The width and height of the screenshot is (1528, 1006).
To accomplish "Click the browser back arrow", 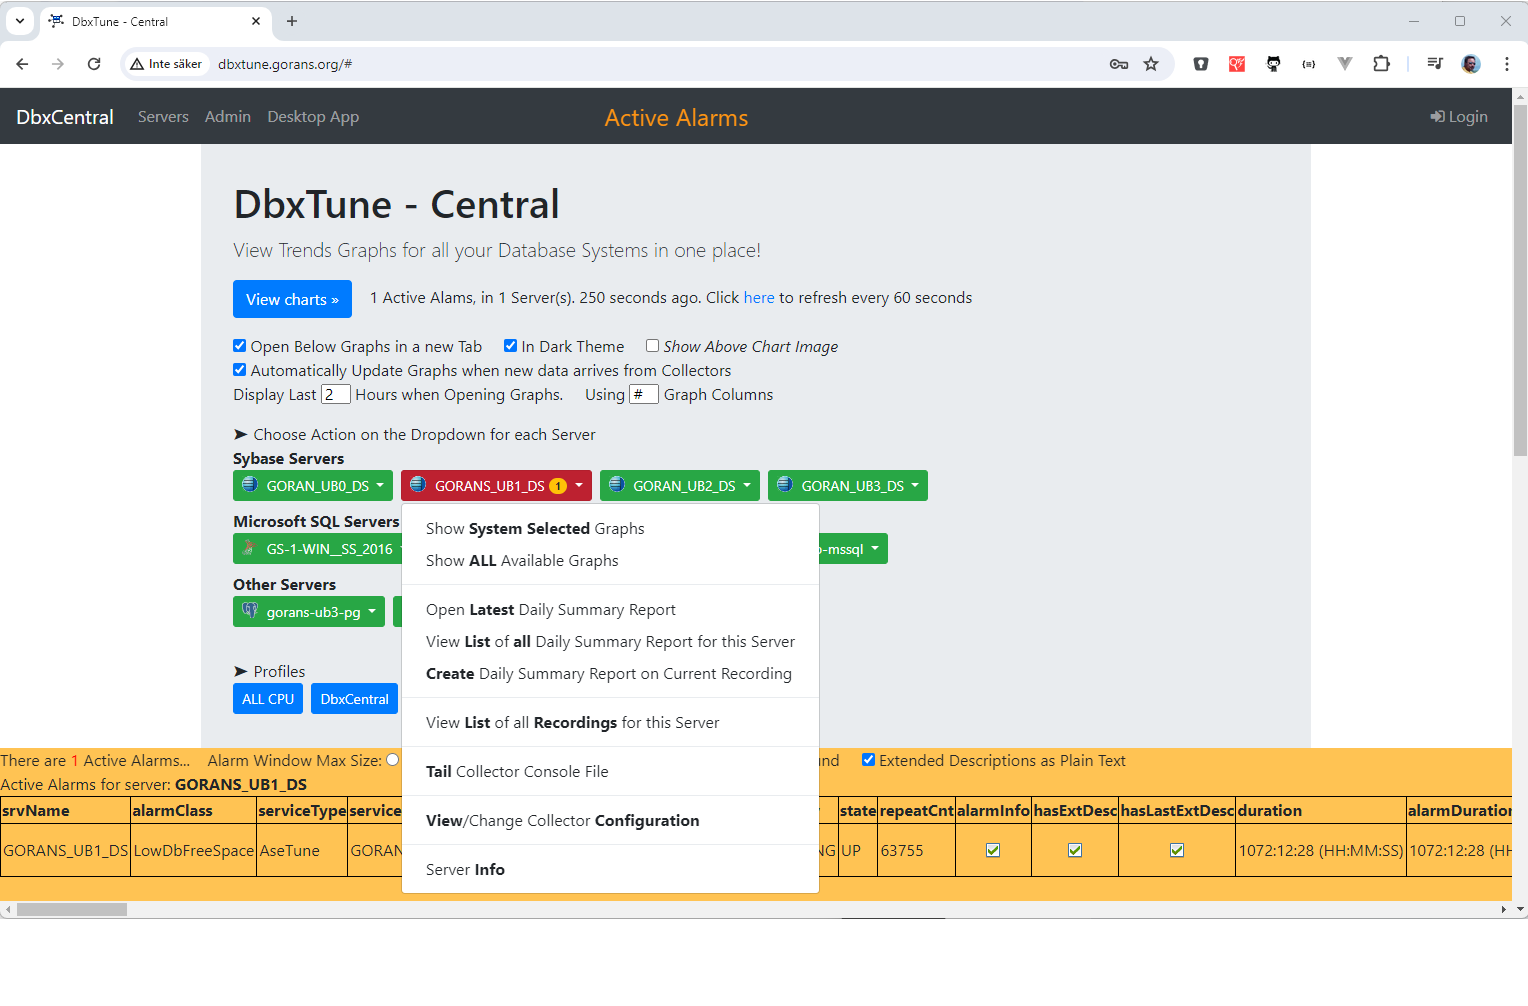I will [x=22, y=64].
